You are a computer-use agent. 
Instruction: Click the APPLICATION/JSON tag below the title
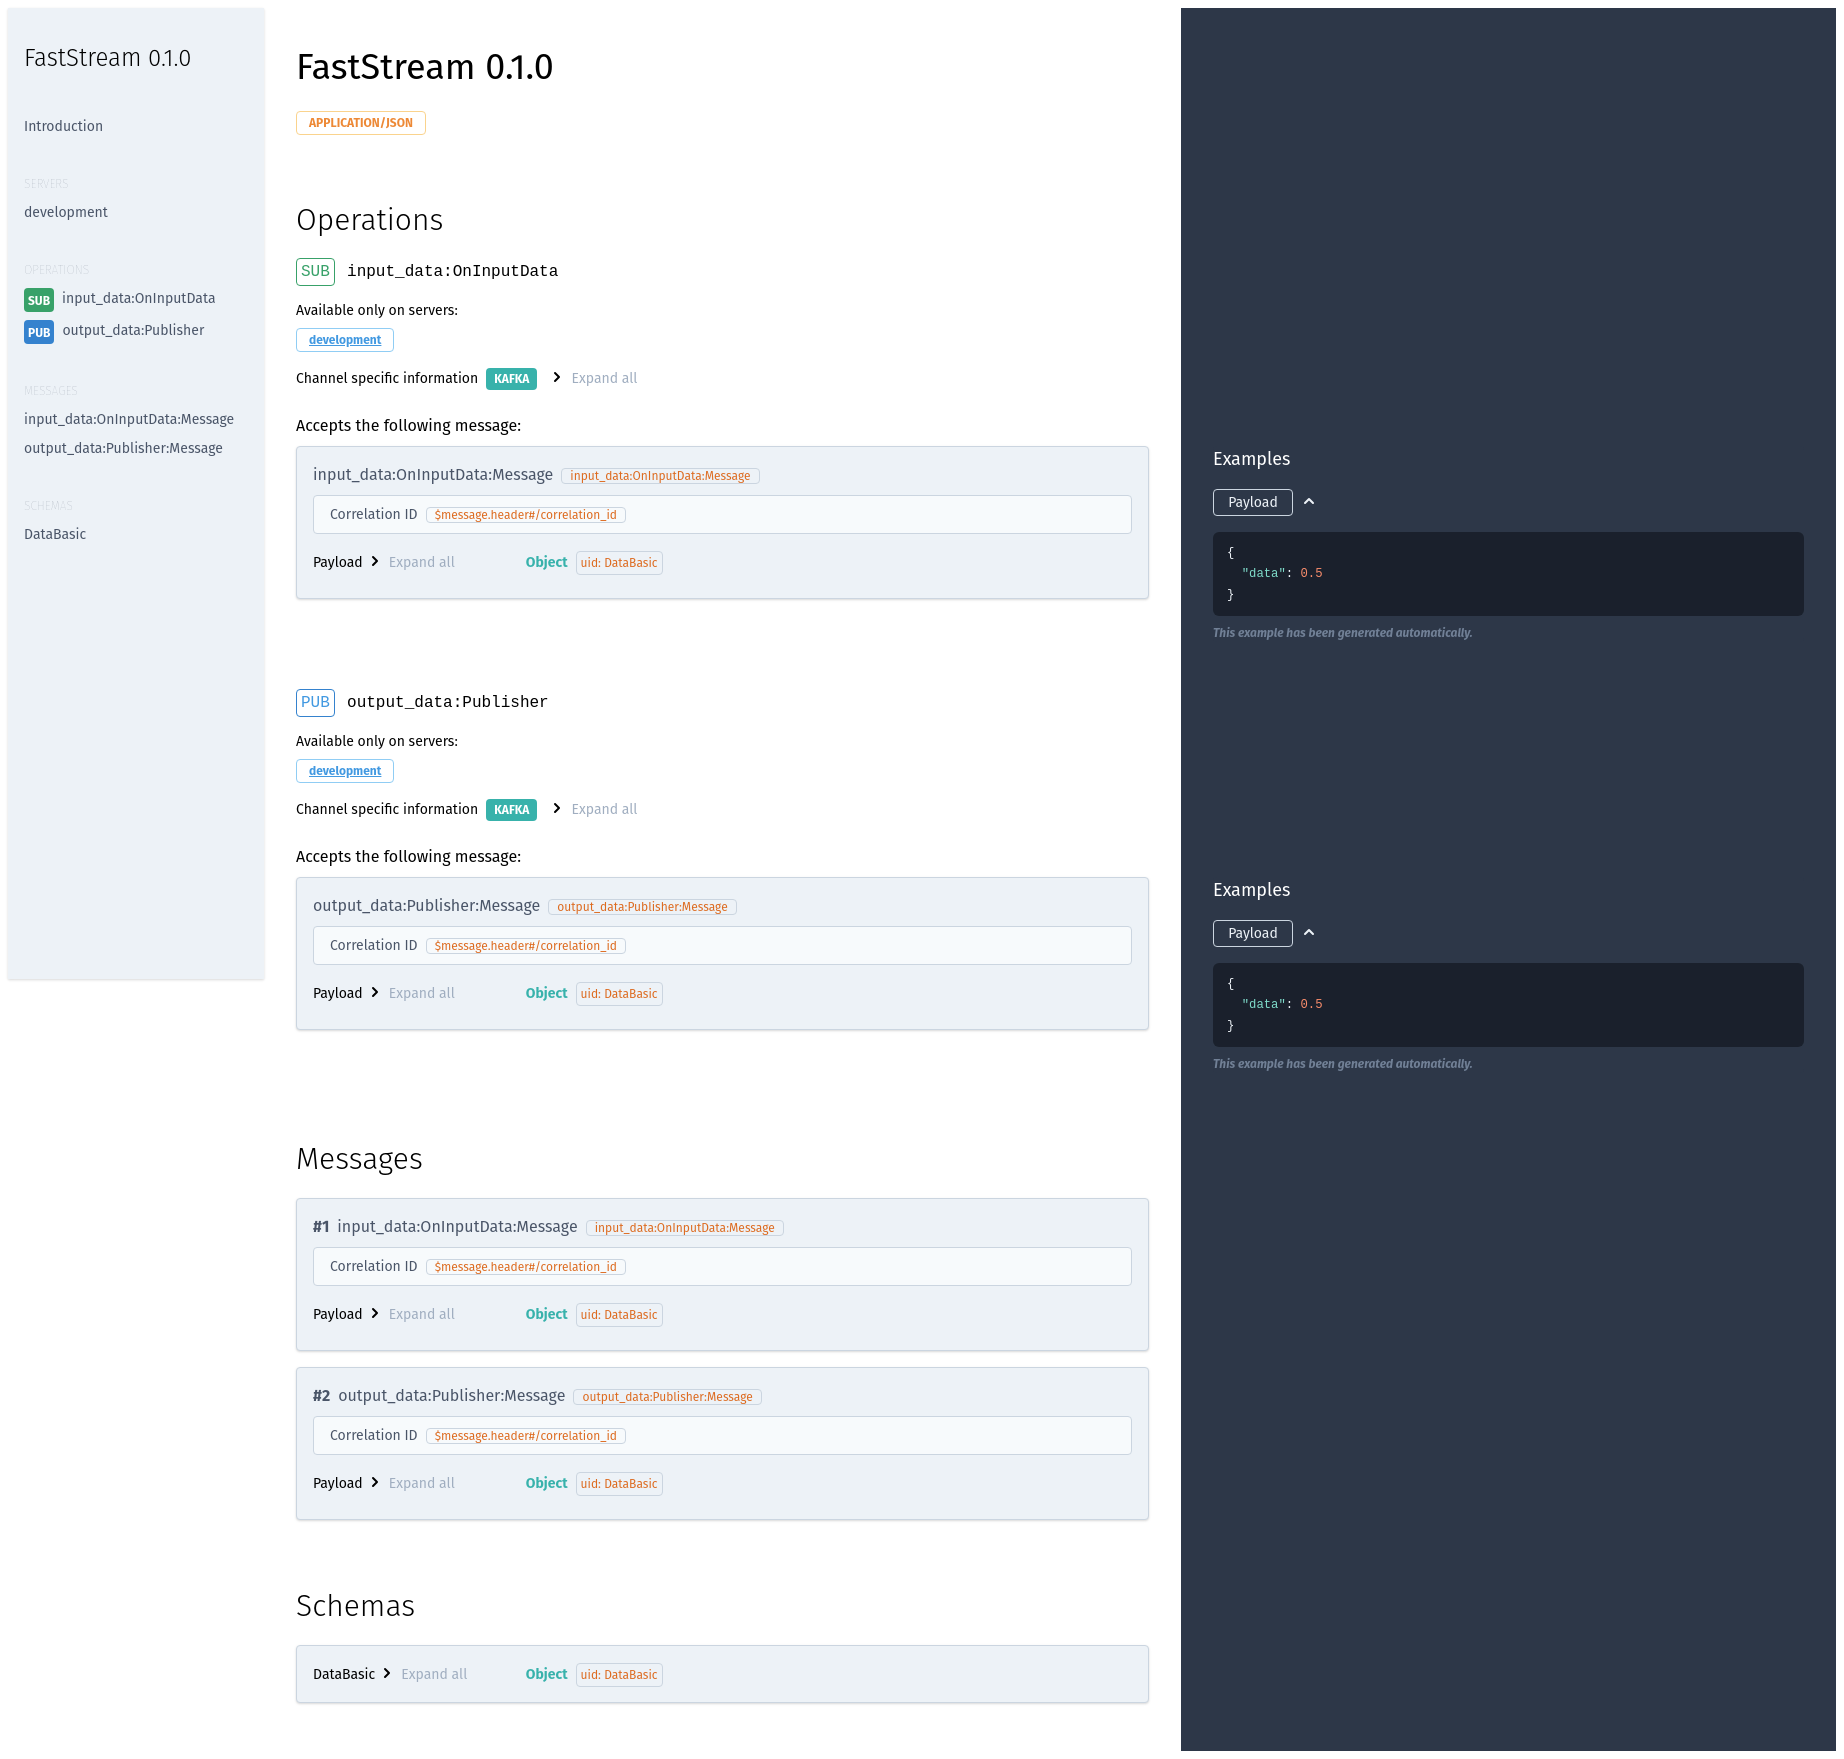(x=360, y=123)
